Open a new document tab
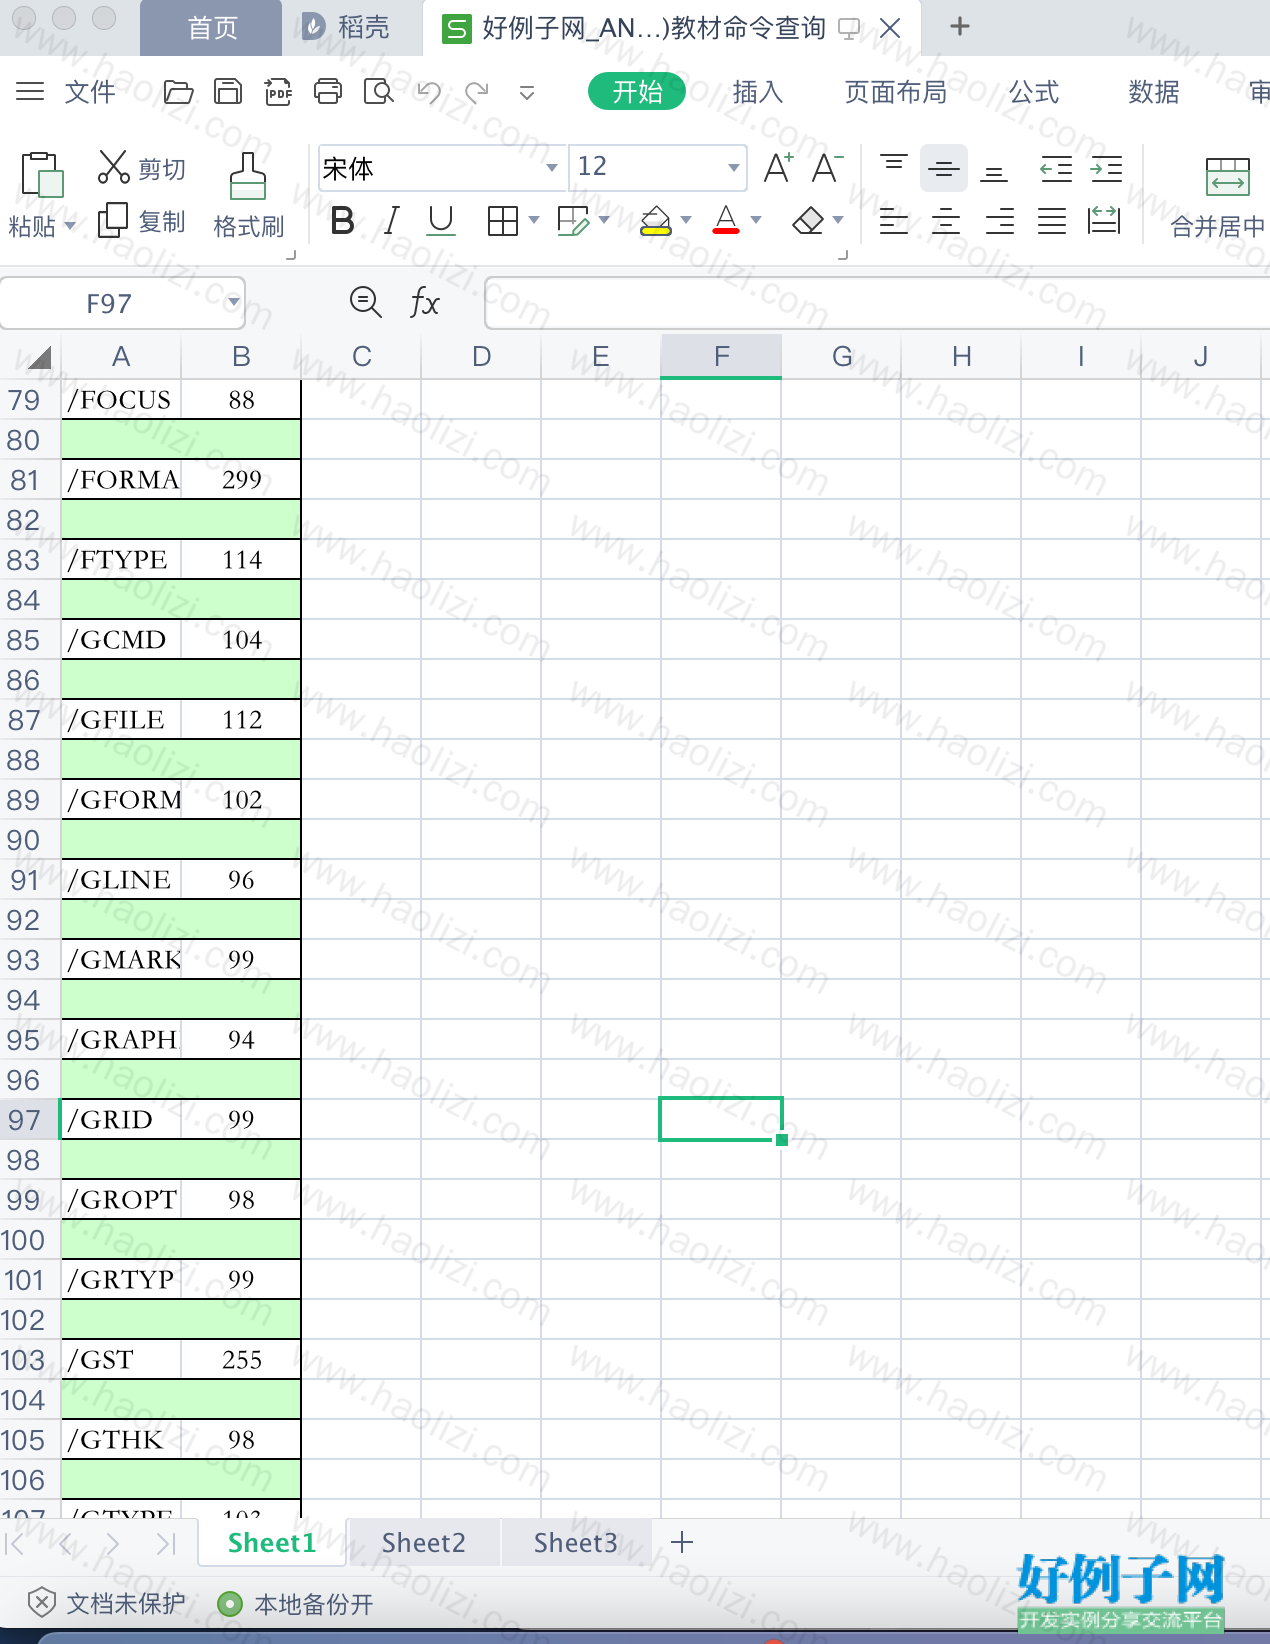The height and width of the screenshot is (1644, 1270). (959, 26)
